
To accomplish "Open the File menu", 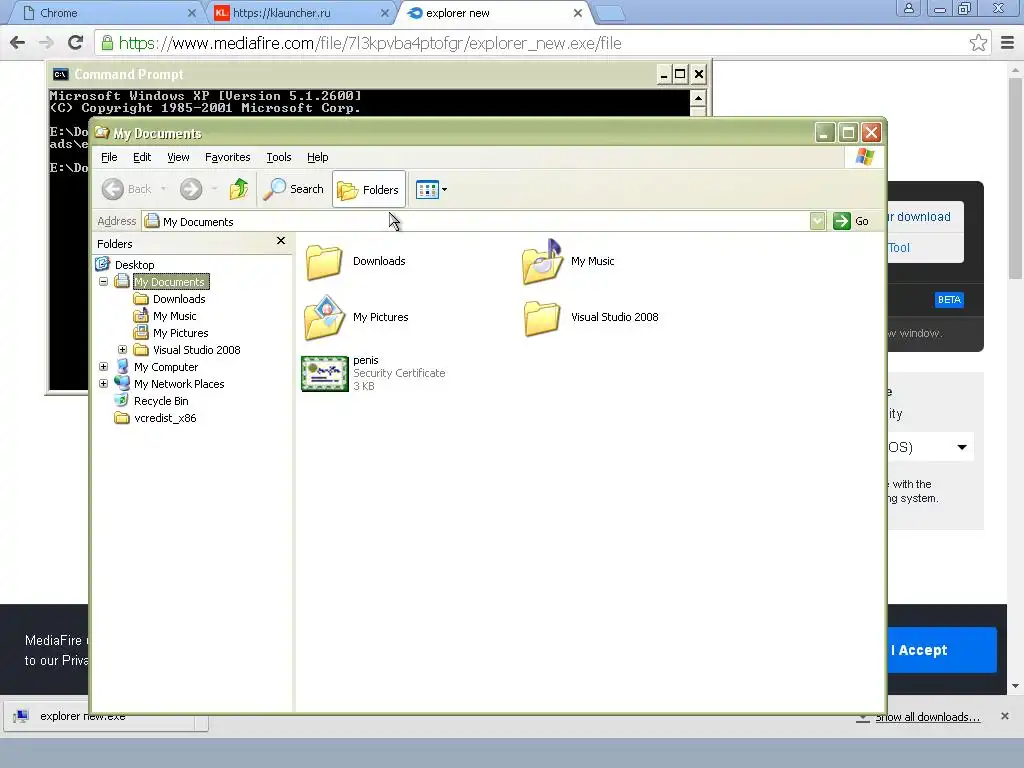I will [x=109, y=157].
